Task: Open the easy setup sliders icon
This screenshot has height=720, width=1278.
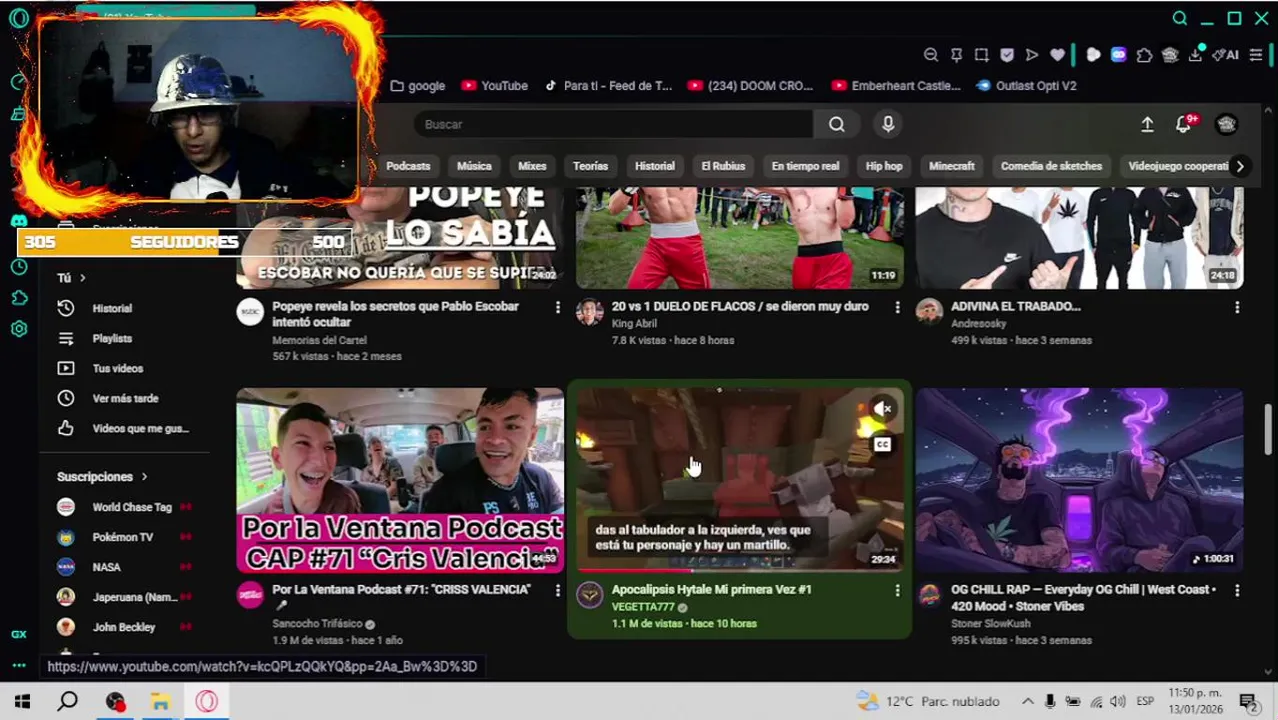Action: pyautogui.click(x=1256, y=55)
